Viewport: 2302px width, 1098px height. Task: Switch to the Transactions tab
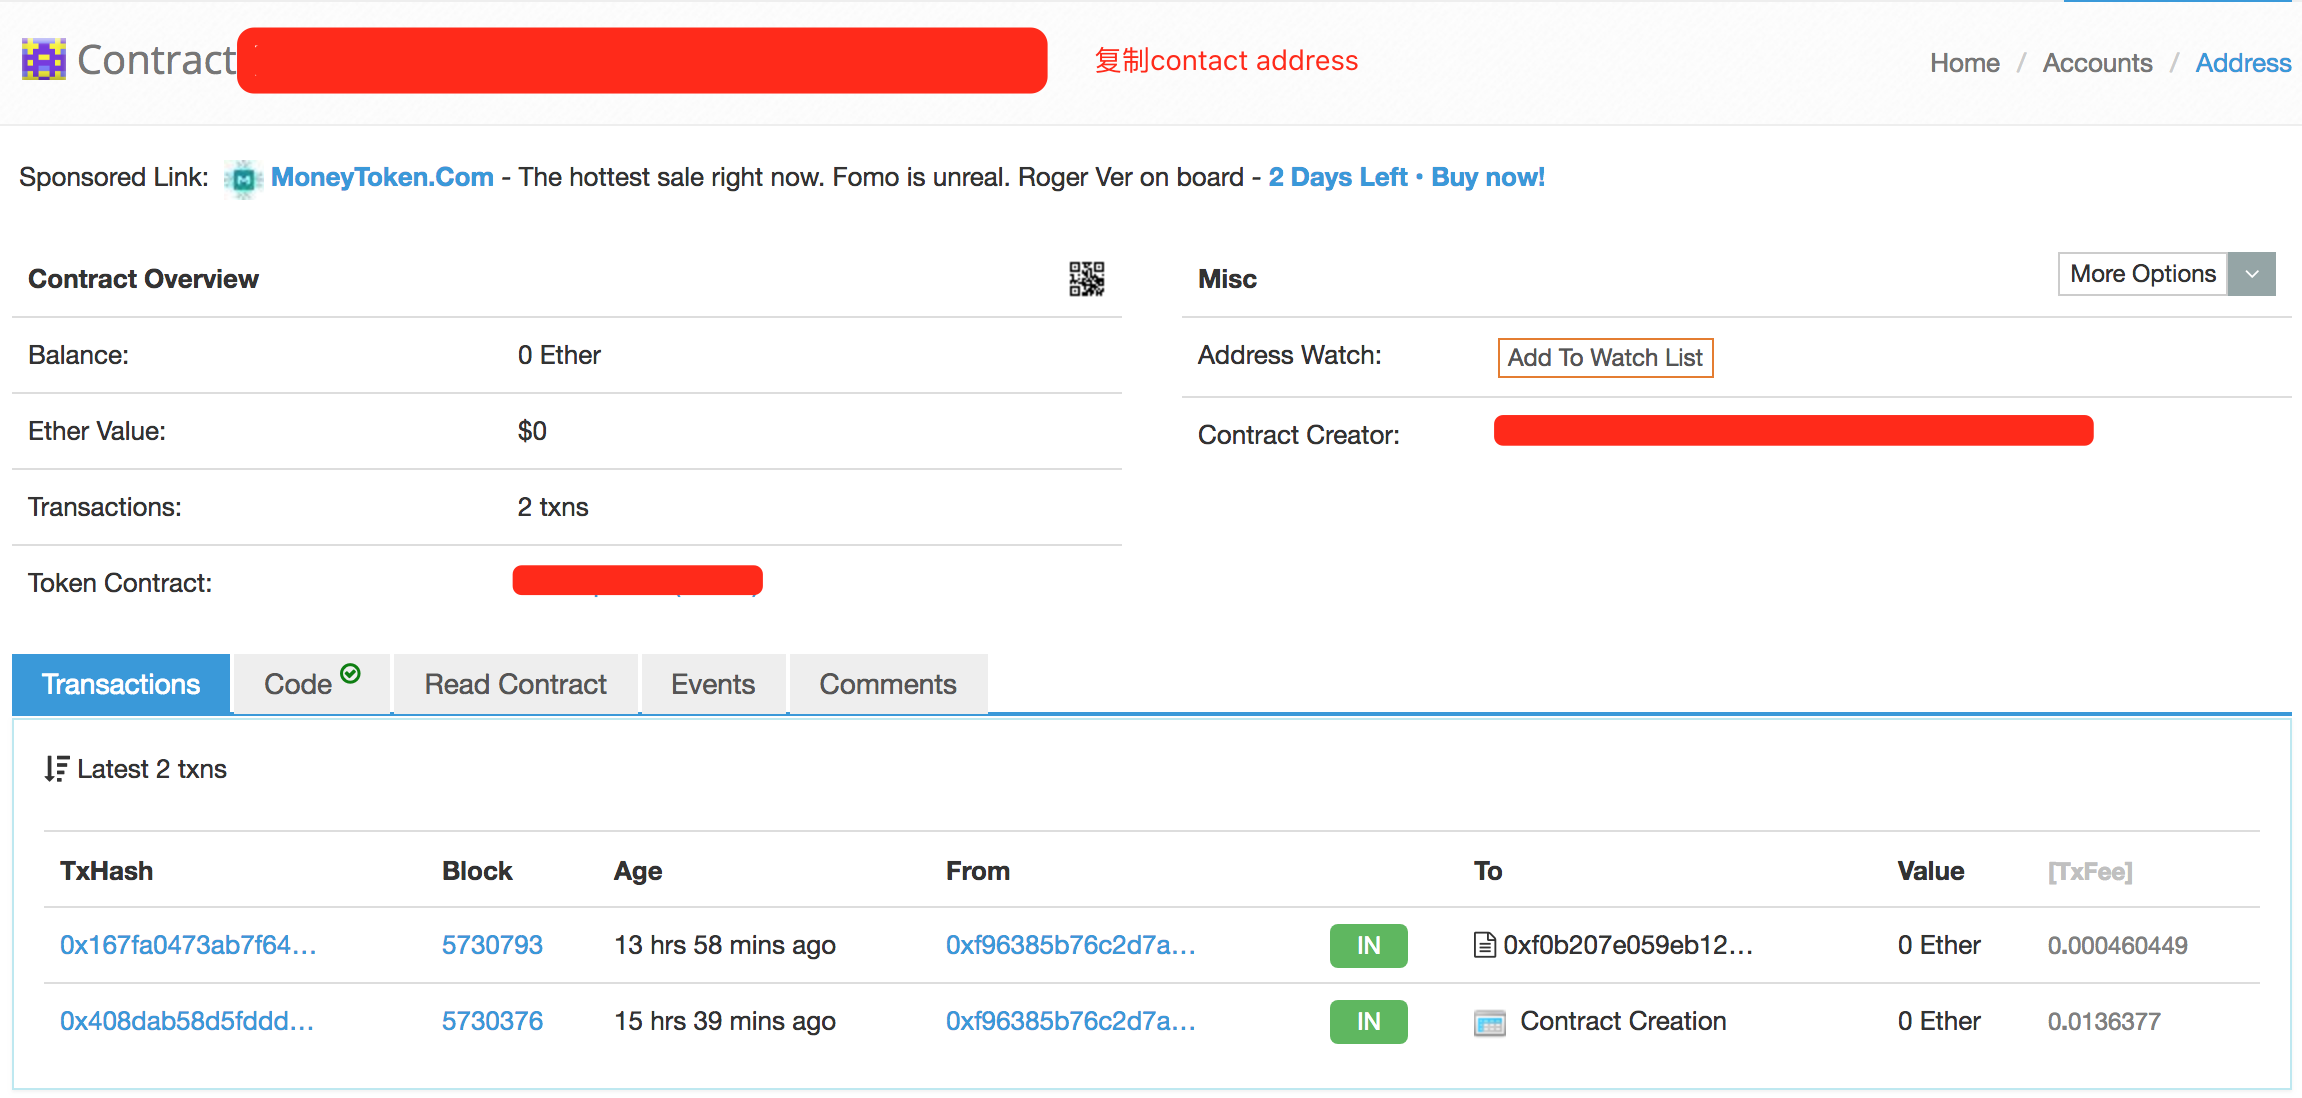(121, 684)
